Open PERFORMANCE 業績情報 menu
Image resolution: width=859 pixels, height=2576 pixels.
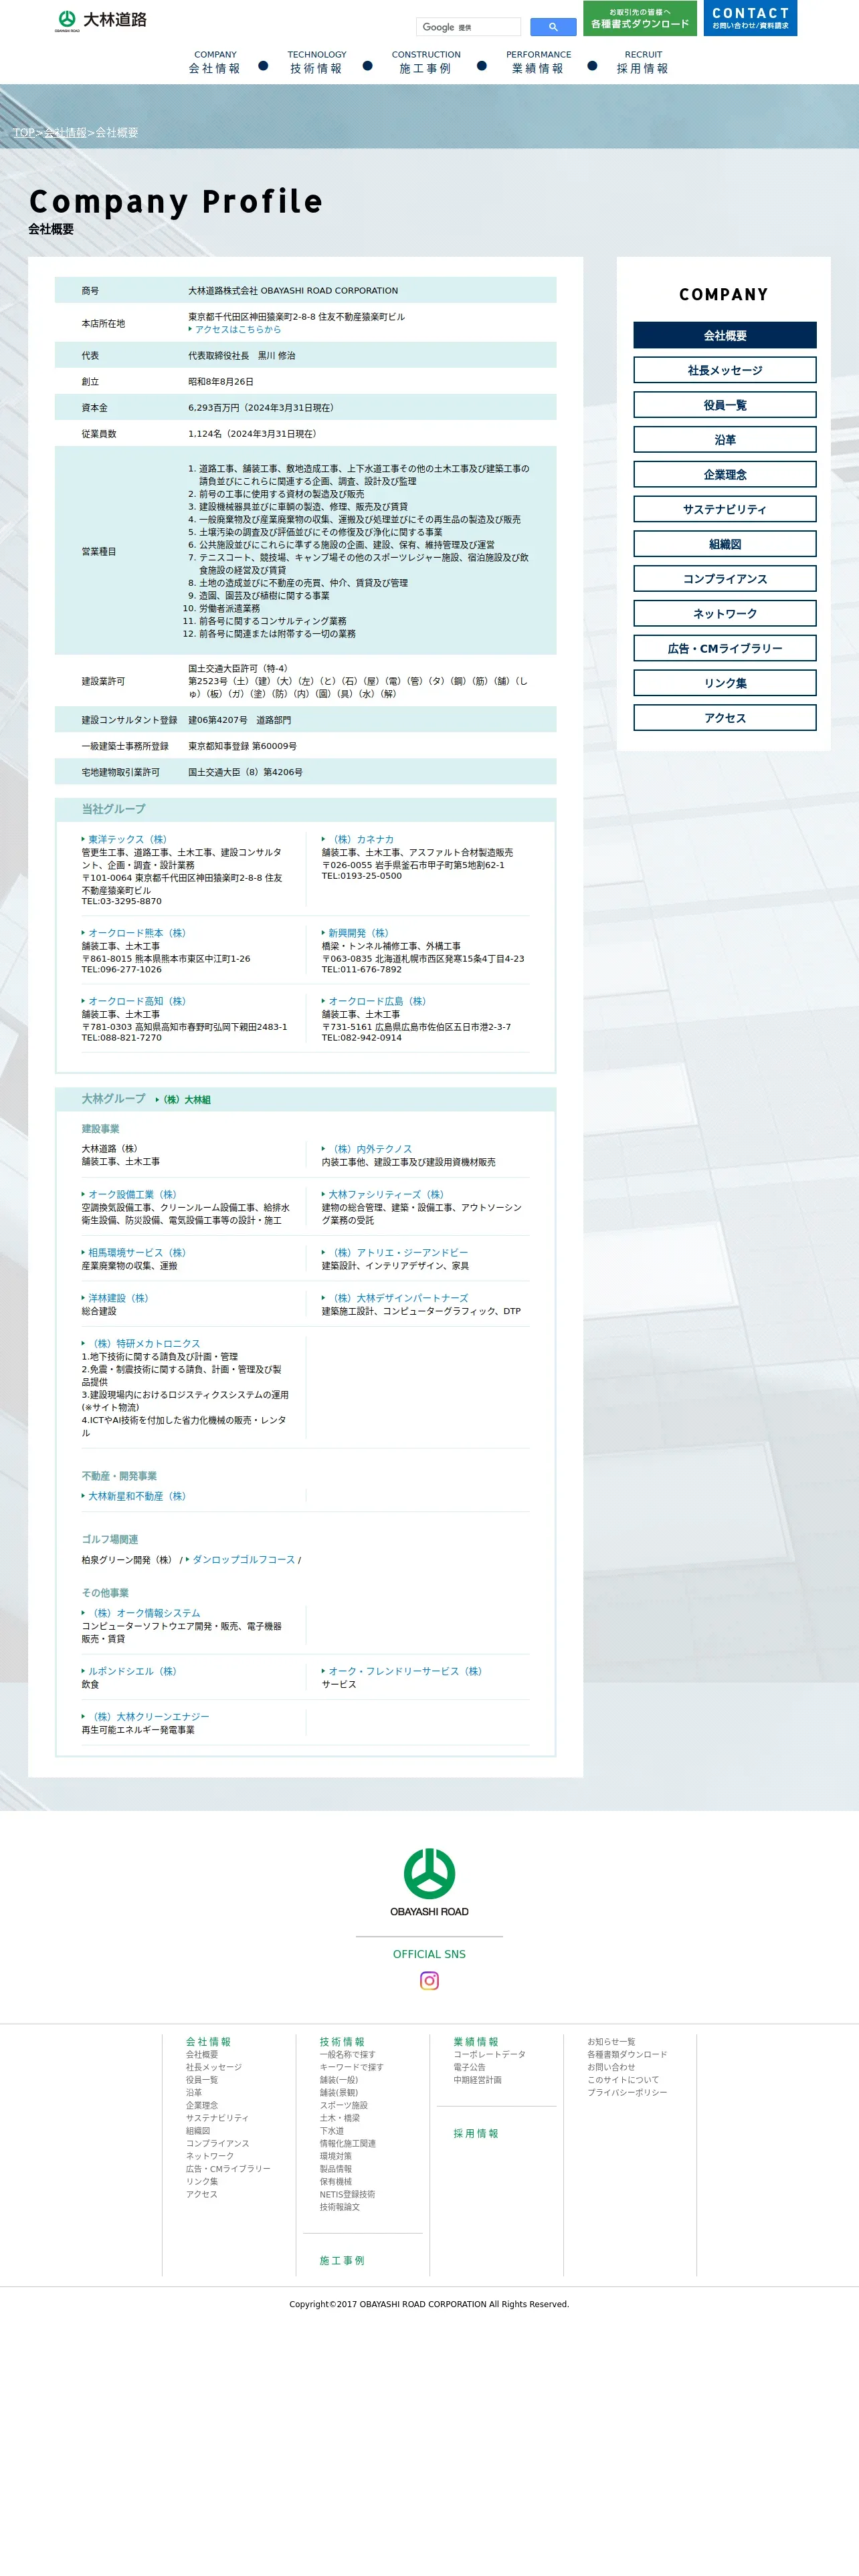click(x=538, y=63)
